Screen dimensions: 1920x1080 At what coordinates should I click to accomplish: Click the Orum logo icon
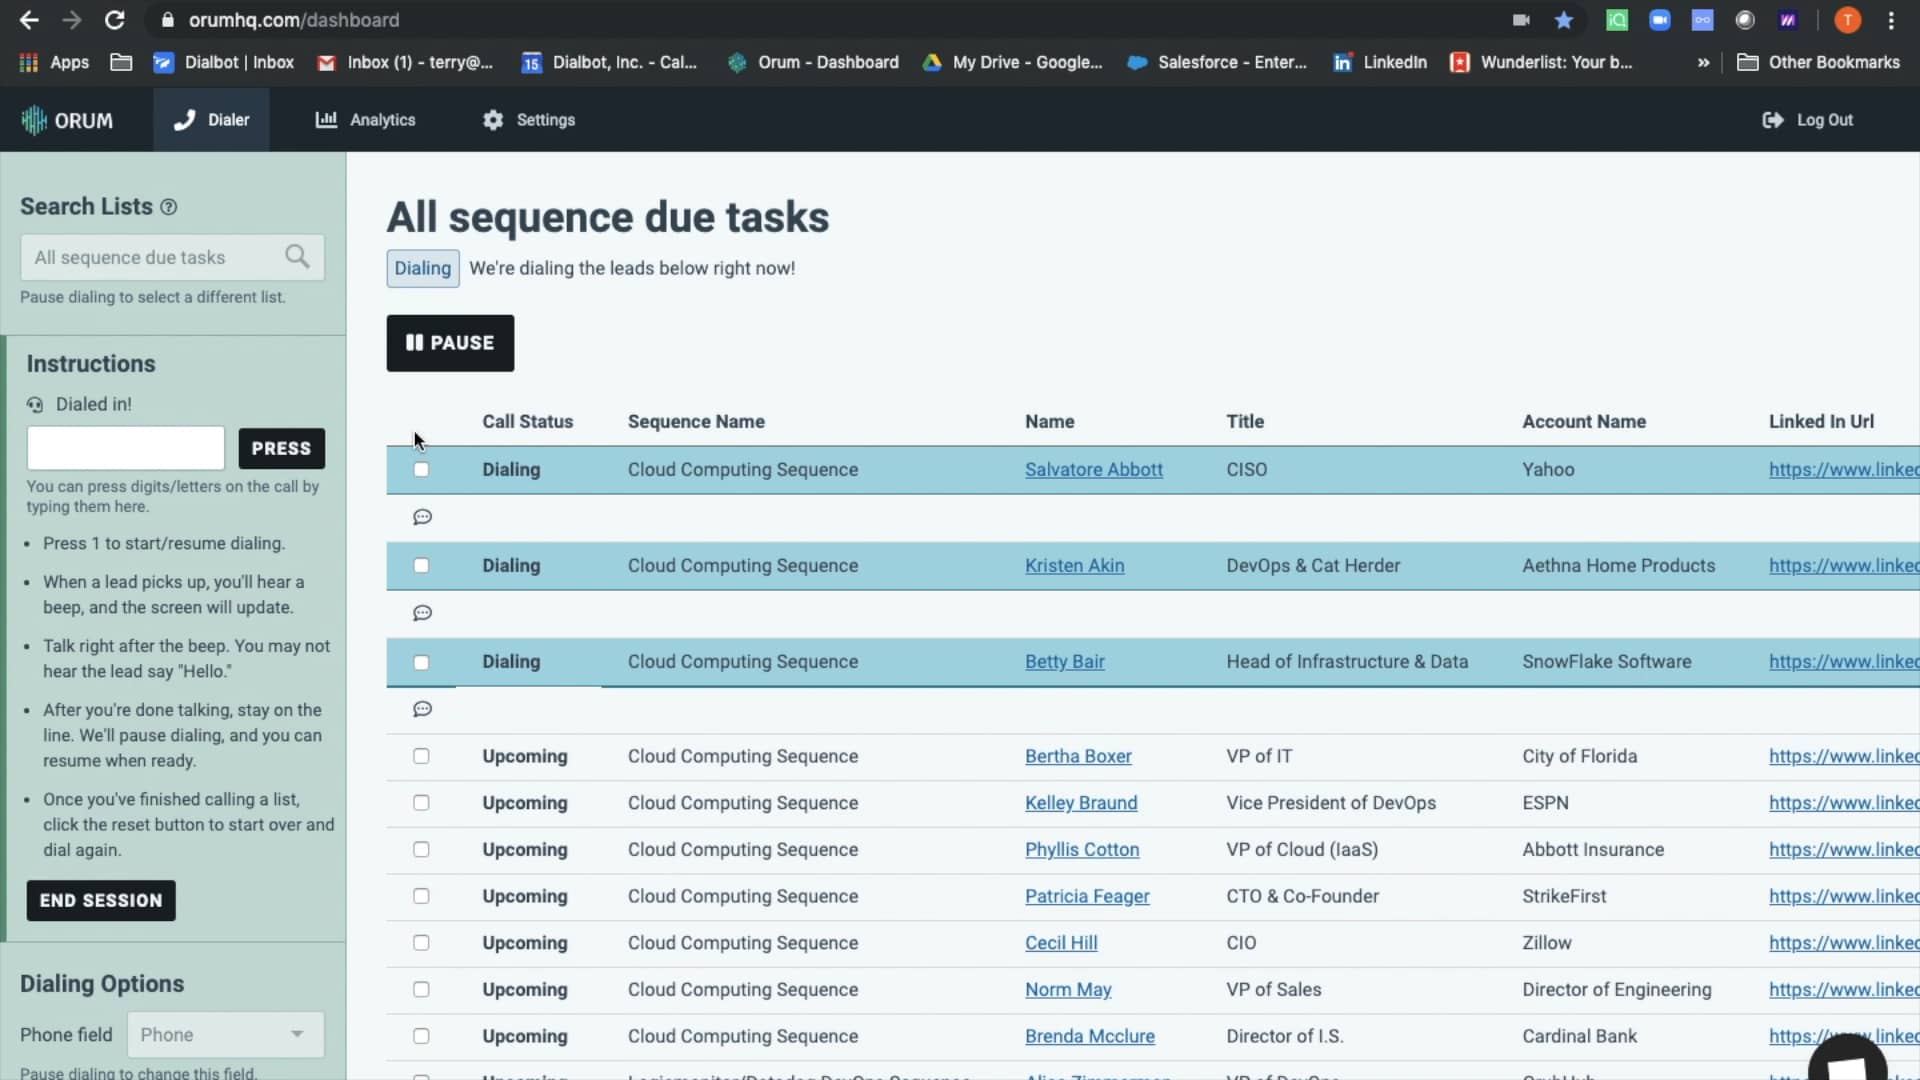(x=34, y=120)
